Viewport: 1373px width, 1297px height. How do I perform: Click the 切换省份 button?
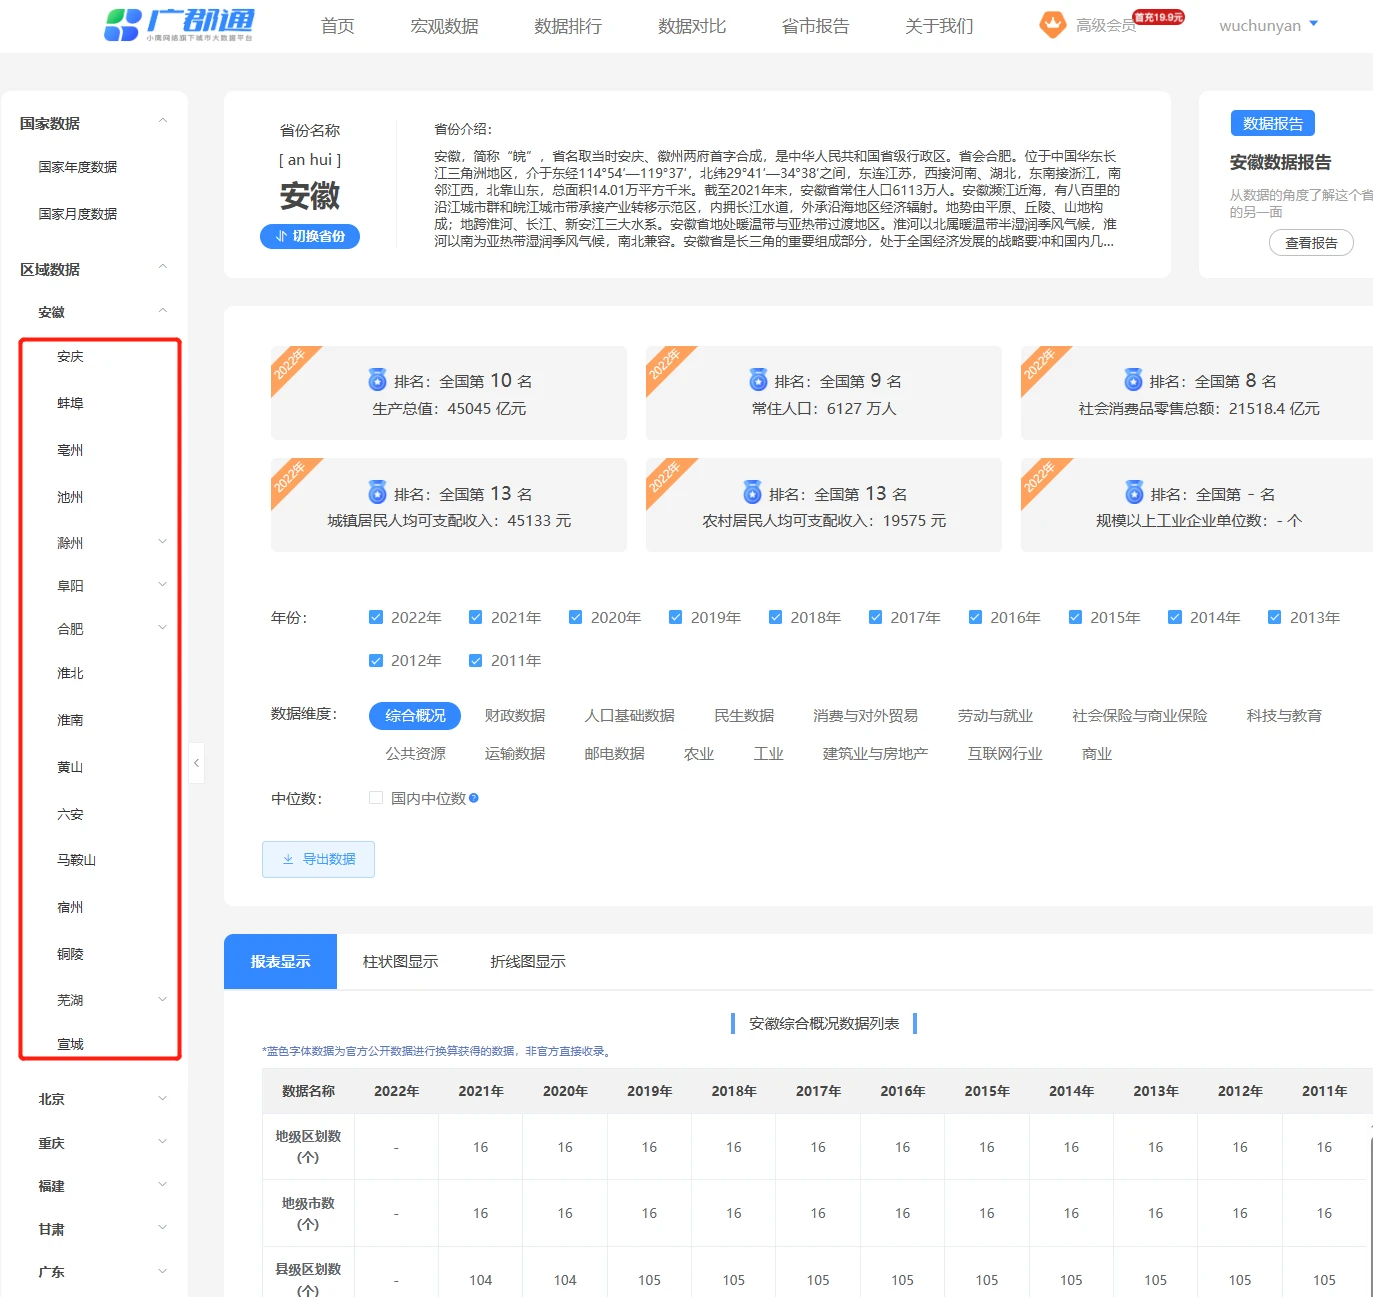pyautogui.click(x=310, y=236)
